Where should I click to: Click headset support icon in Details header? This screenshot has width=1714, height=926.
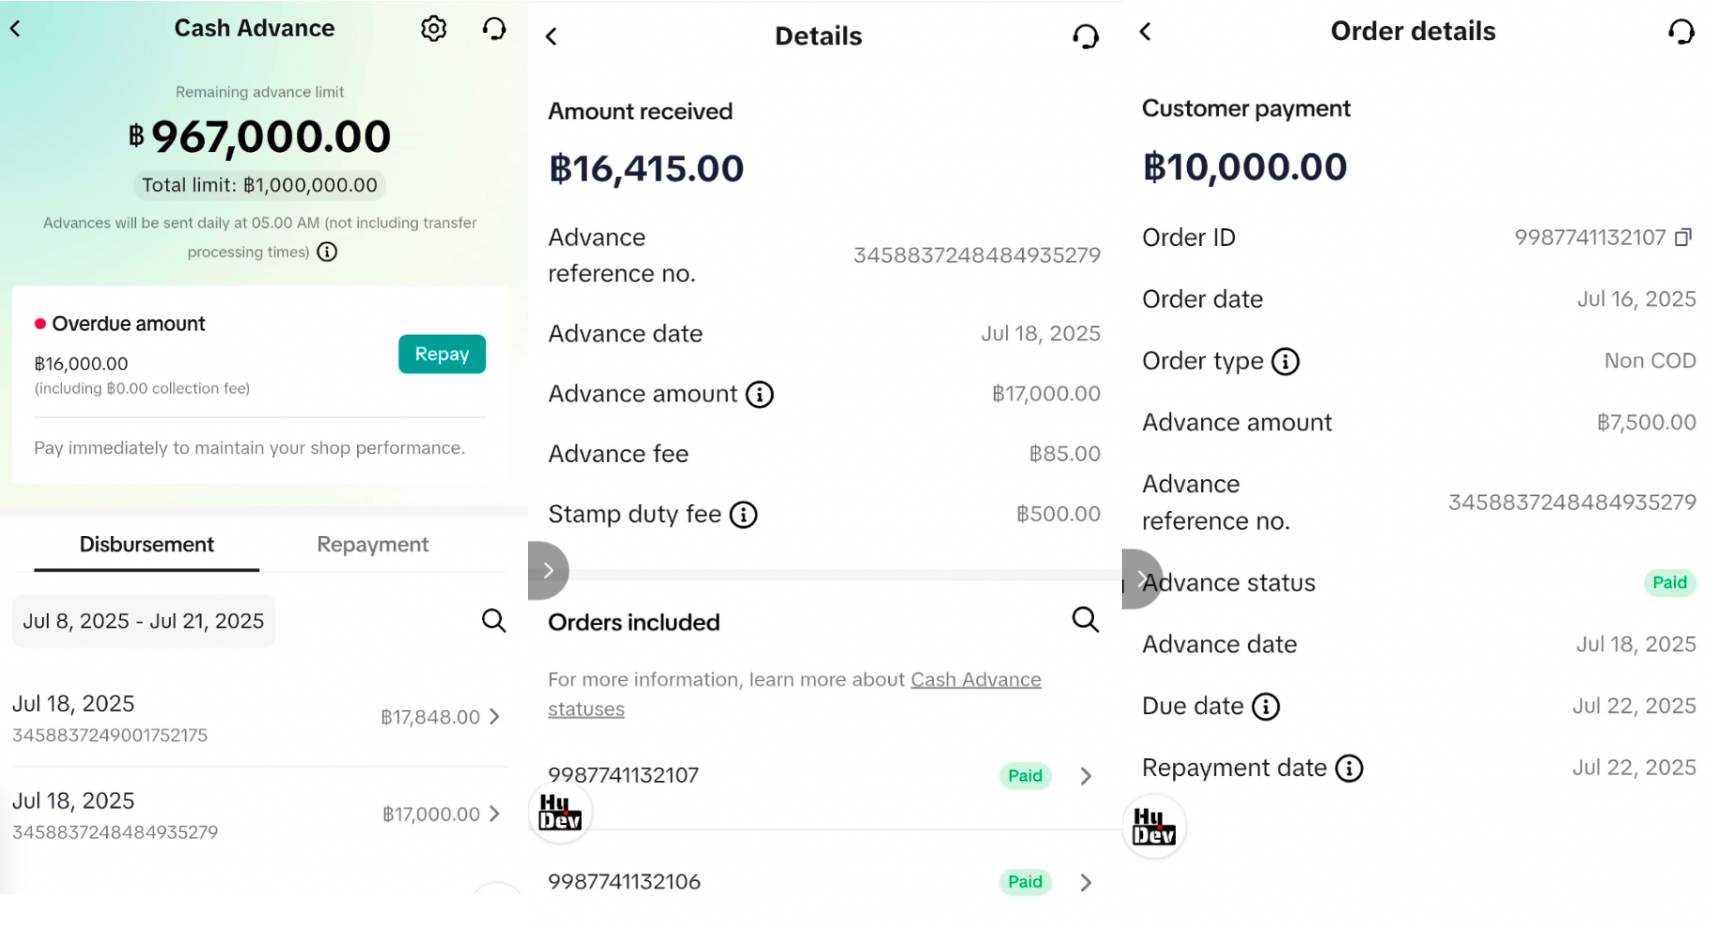pyautogui.click(x=1085, y=37)
